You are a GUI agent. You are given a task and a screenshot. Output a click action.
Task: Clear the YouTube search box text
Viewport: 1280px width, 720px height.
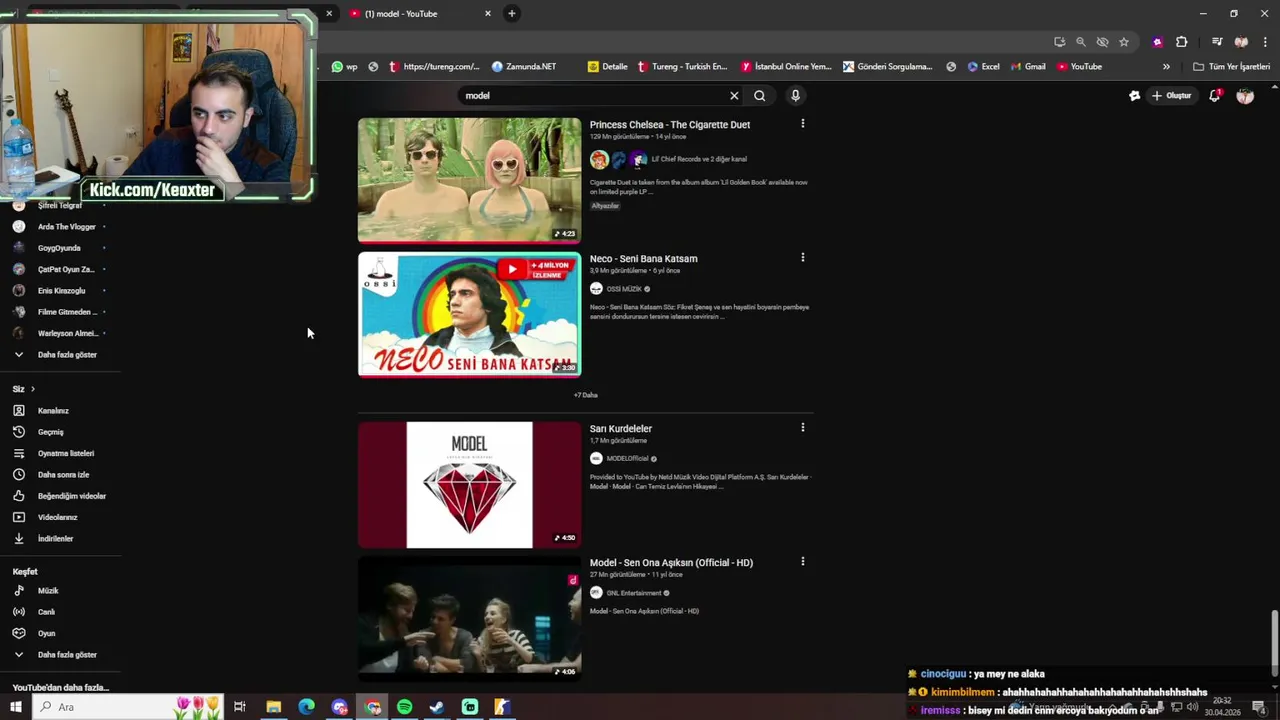pyautogui.click(x=734, y=96)
